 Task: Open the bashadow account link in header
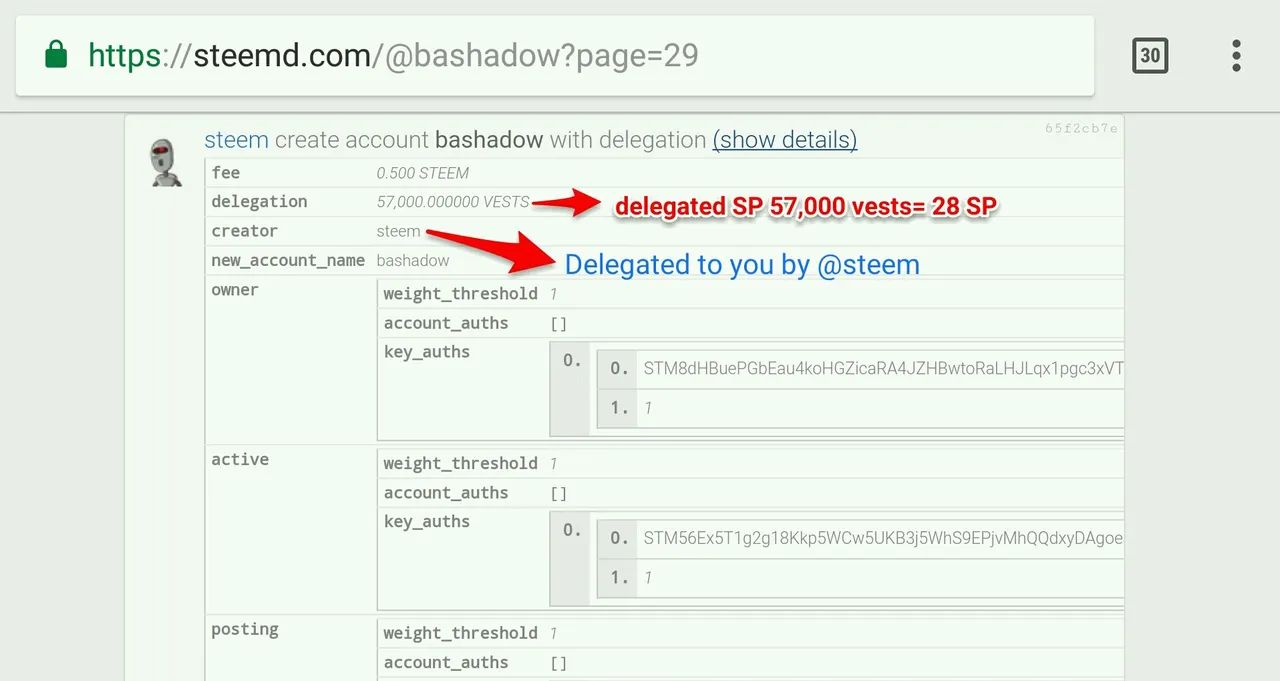489,140
